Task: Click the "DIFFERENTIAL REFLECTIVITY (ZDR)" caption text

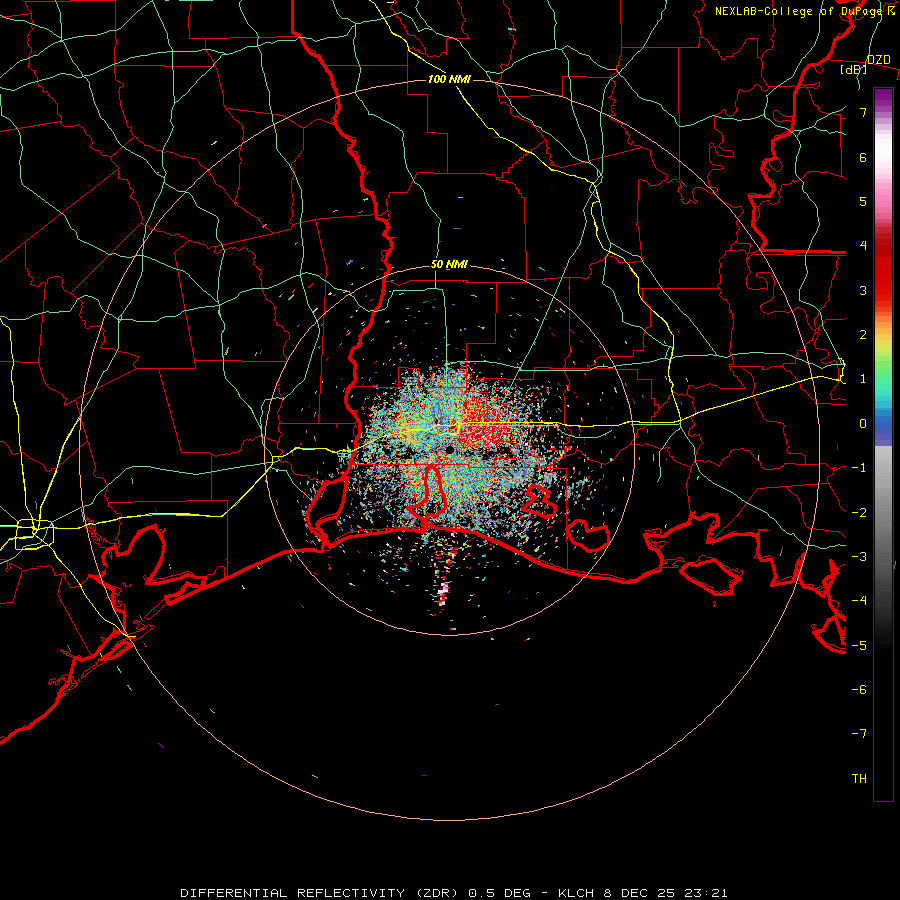Action: click(320, 893)
